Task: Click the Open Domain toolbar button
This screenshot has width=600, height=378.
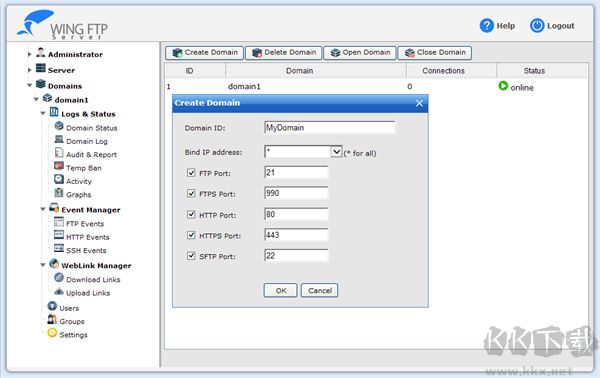Action: [x=360, y=53]
